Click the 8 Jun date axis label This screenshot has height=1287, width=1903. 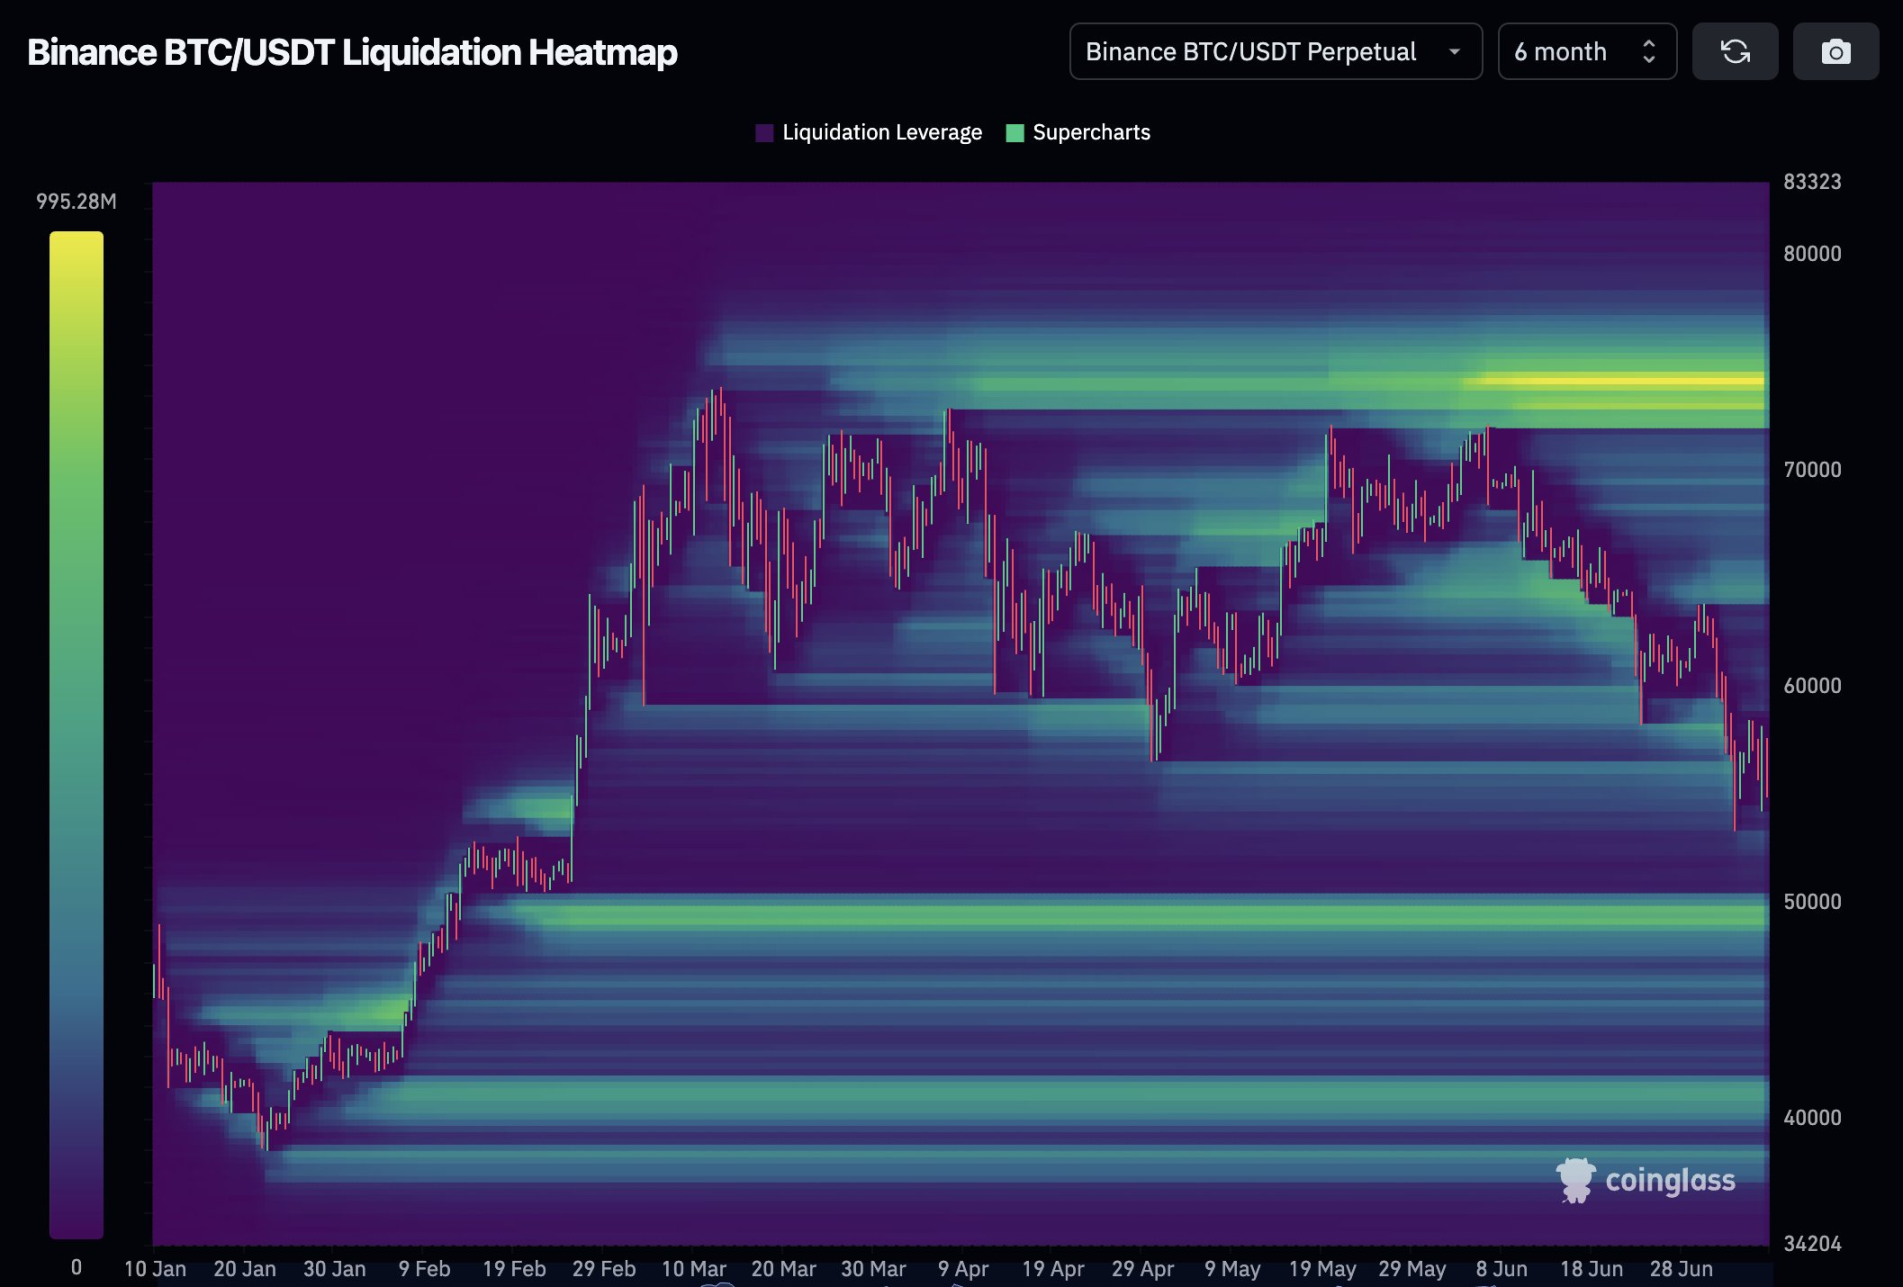point(1501,1269)
